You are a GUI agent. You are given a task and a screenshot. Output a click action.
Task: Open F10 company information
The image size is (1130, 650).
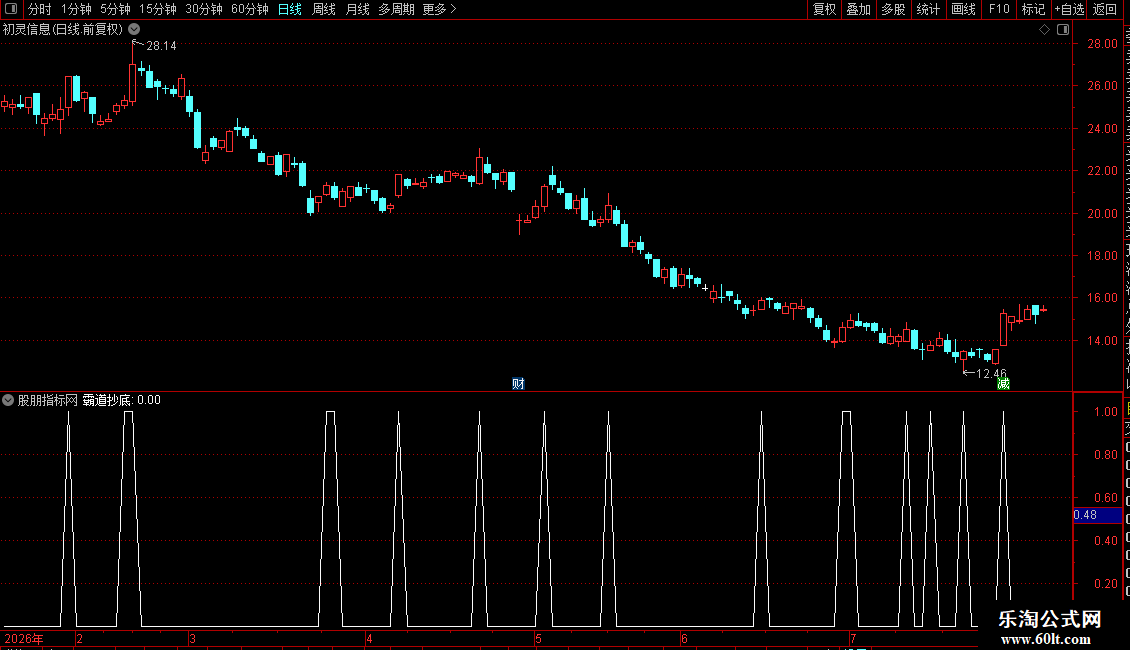(999, 9)
